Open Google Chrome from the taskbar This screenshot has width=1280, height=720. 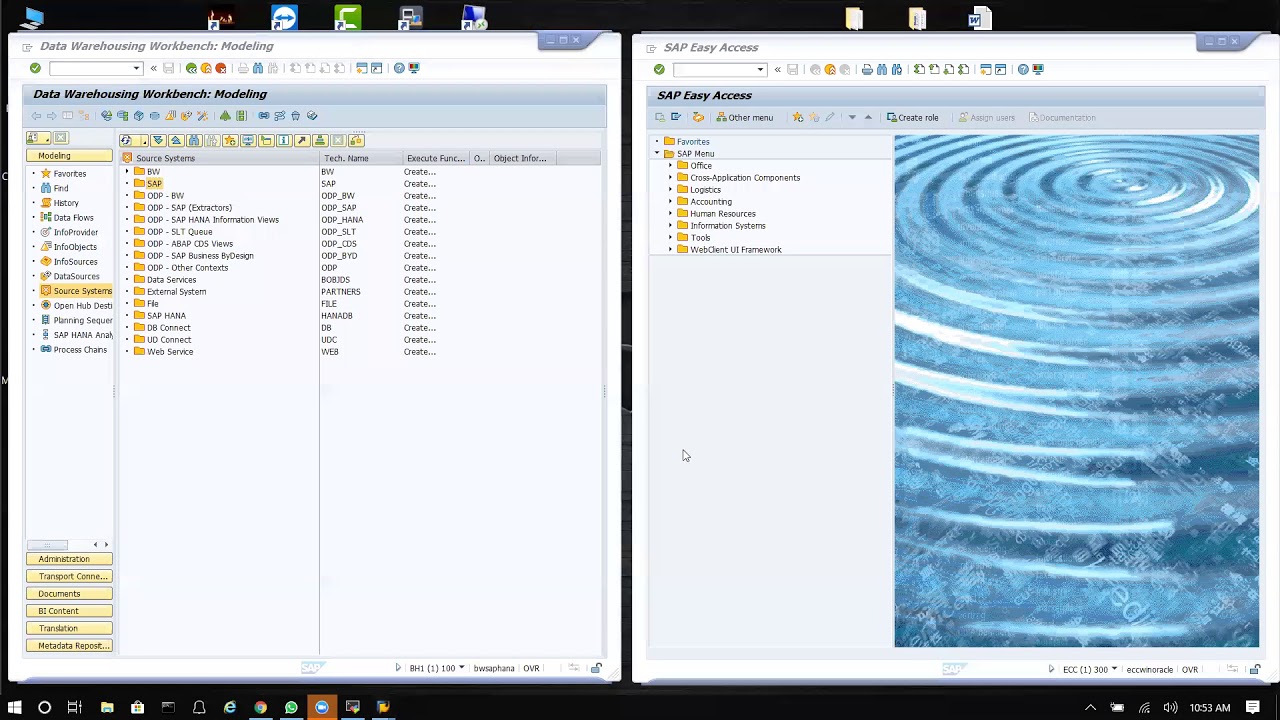tap(260, 707)
